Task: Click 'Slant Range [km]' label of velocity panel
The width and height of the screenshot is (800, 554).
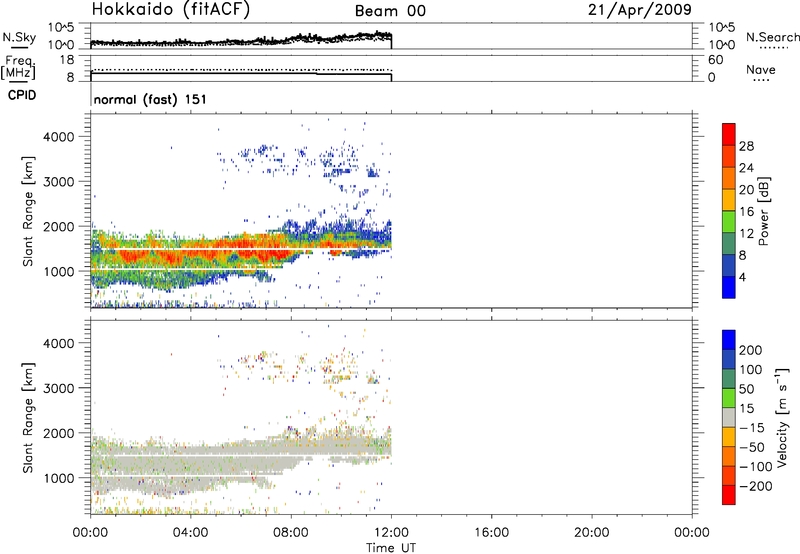Action: [x=28, y=418]
